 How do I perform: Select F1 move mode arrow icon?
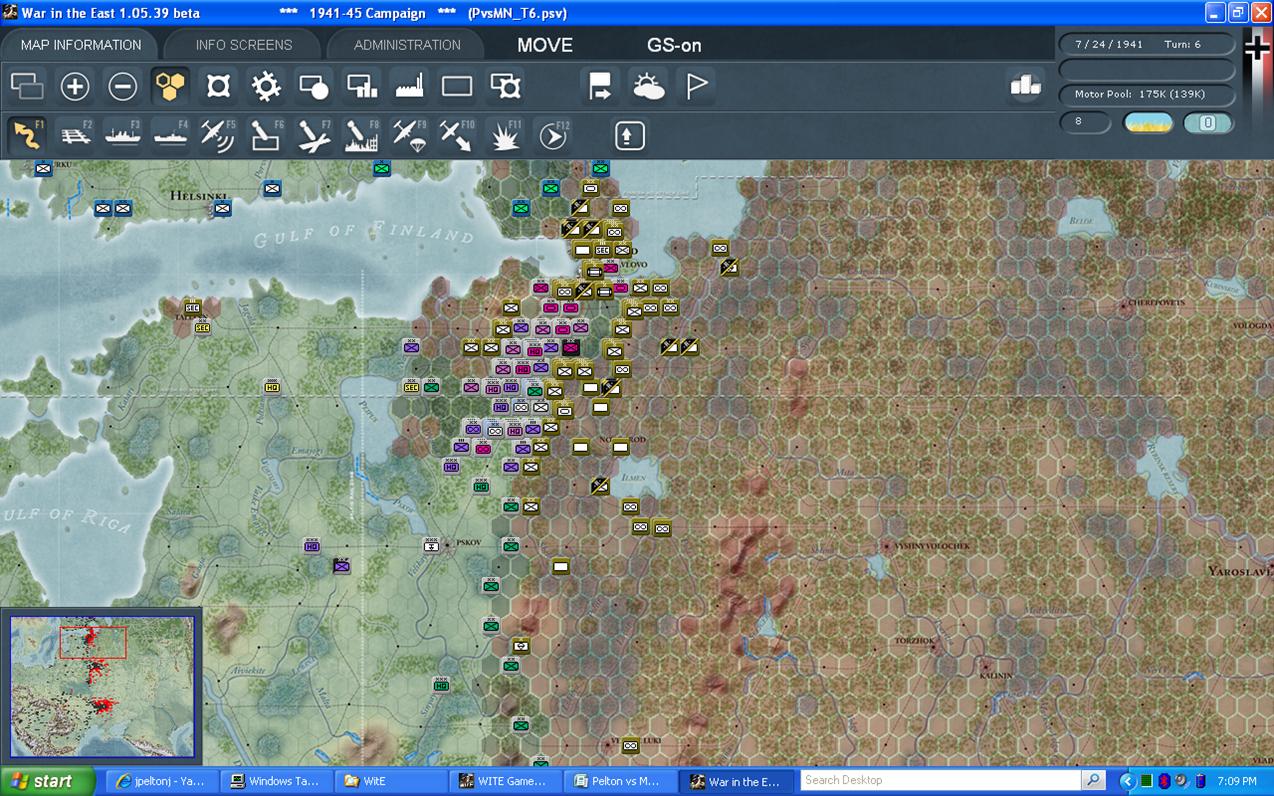point(27,135)
